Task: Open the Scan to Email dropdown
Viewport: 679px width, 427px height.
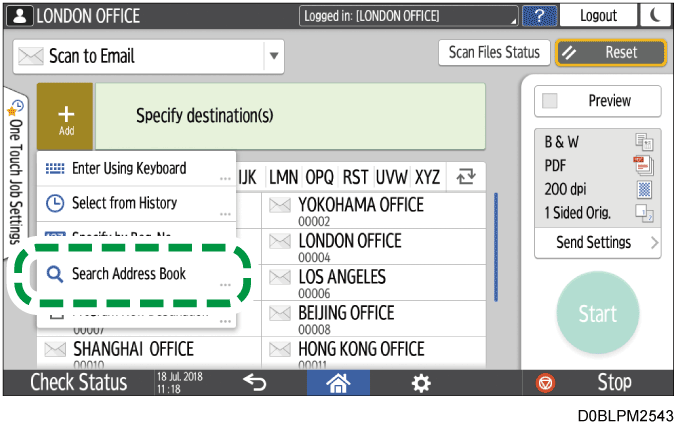Action: [x=274, y=55]
